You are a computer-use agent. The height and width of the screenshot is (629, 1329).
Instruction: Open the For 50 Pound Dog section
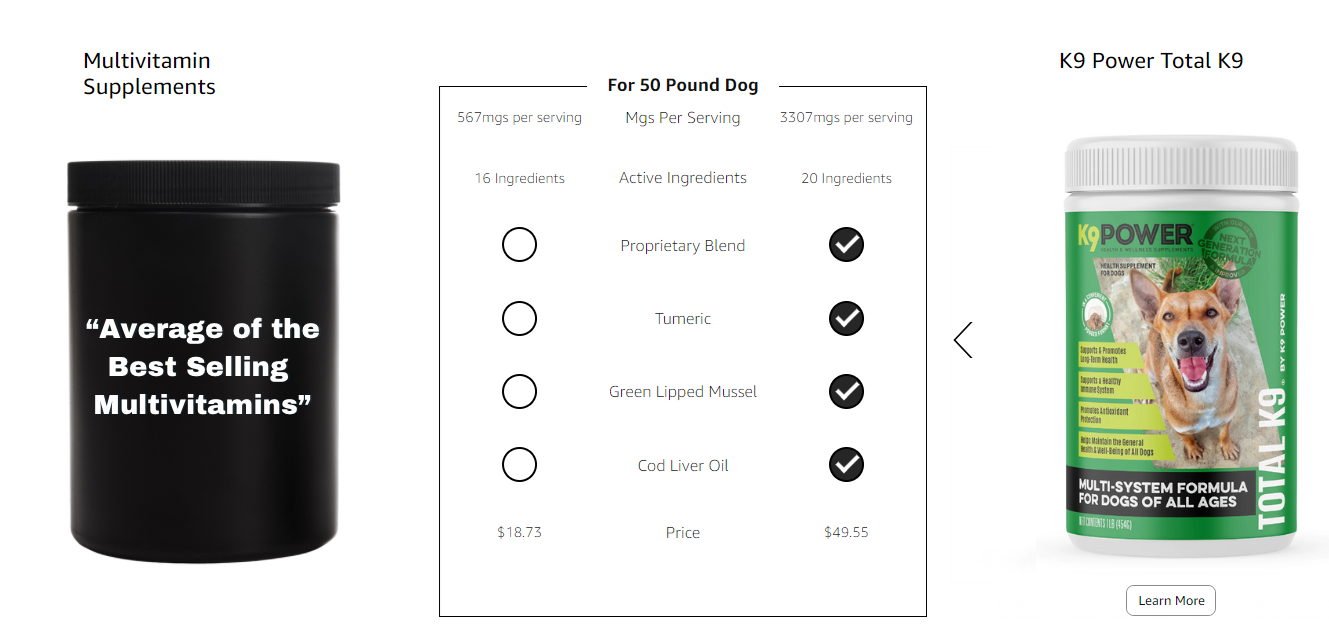[x=683, y=85]
